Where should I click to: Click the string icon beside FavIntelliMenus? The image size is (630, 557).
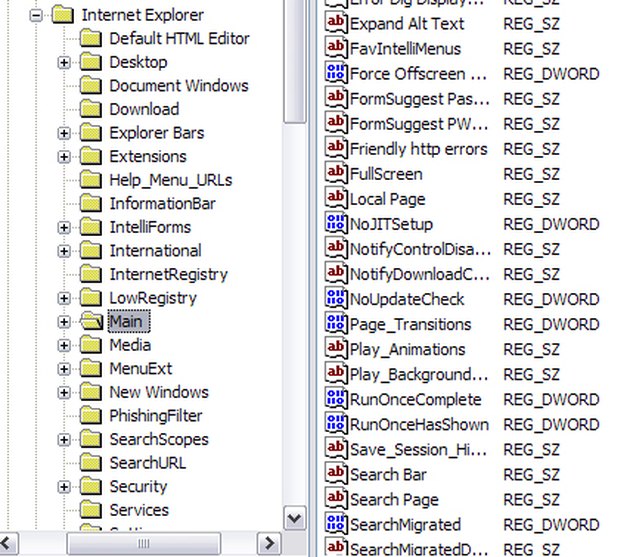click(x=335, y=48)
